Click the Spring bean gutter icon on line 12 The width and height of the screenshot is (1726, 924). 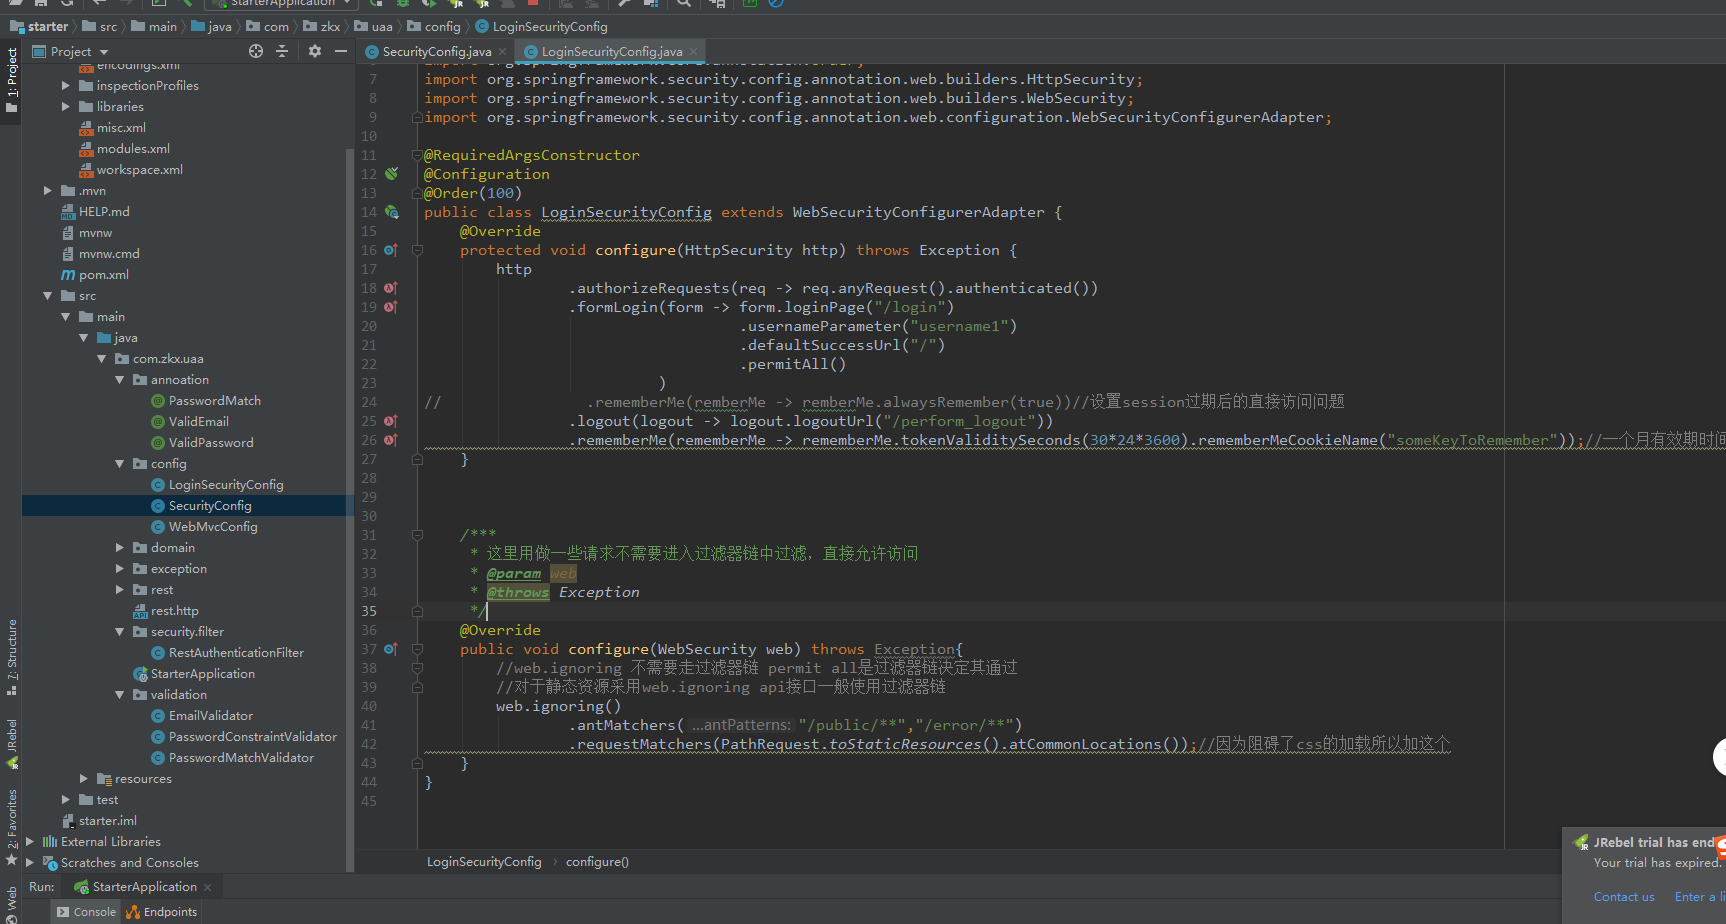coord(391,174)
